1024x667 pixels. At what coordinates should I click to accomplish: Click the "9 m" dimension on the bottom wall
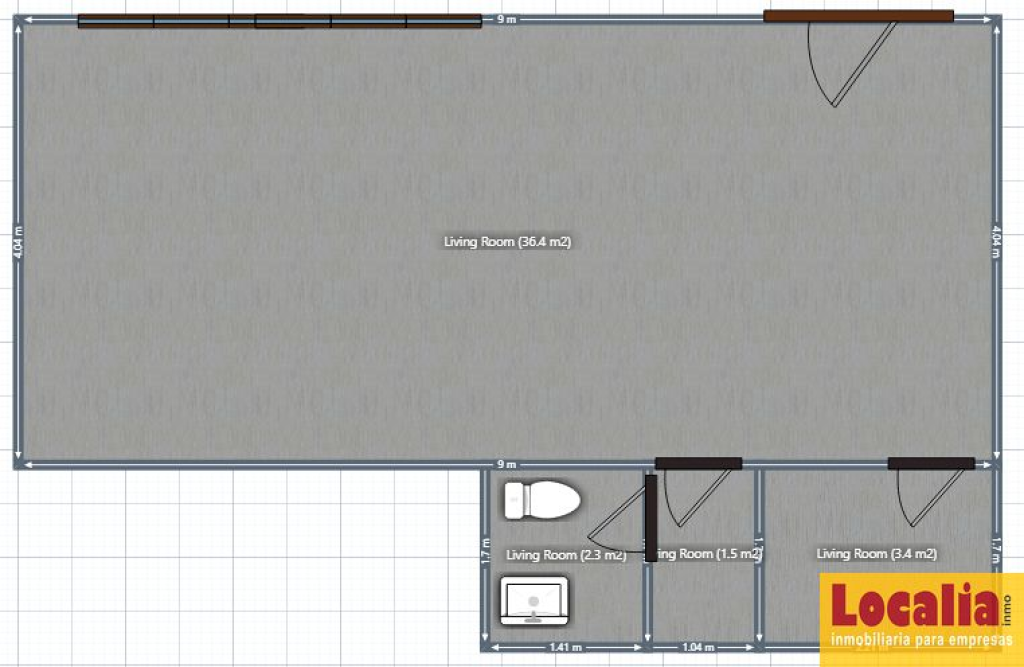tap(507, 464)
